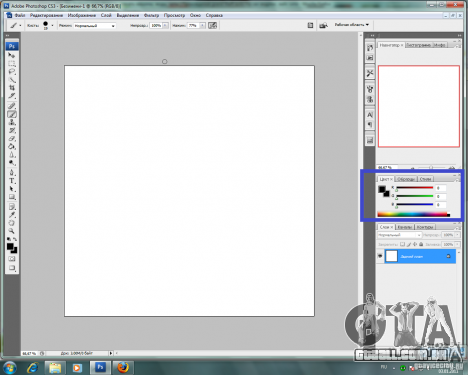Viewport: 468px width, 375px height.
Task: Open the Brushes panel dock icon
Action: point(370,89)
